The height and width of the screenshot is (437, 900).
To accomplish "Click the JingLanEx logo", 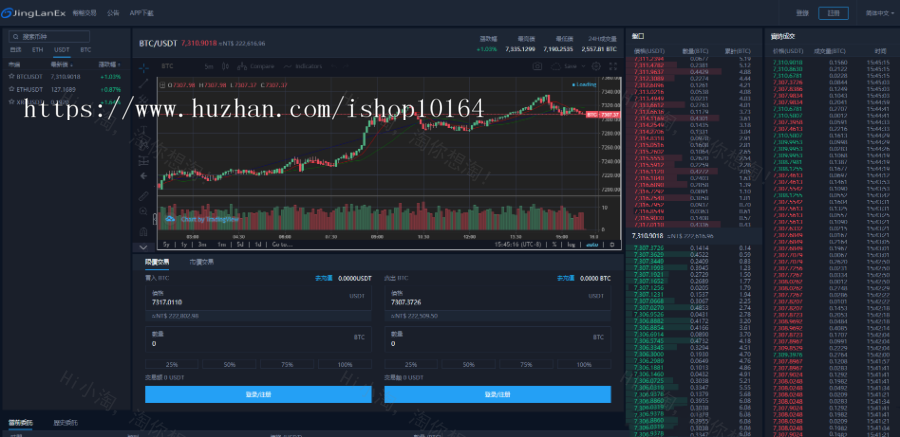I will [36, 13].
